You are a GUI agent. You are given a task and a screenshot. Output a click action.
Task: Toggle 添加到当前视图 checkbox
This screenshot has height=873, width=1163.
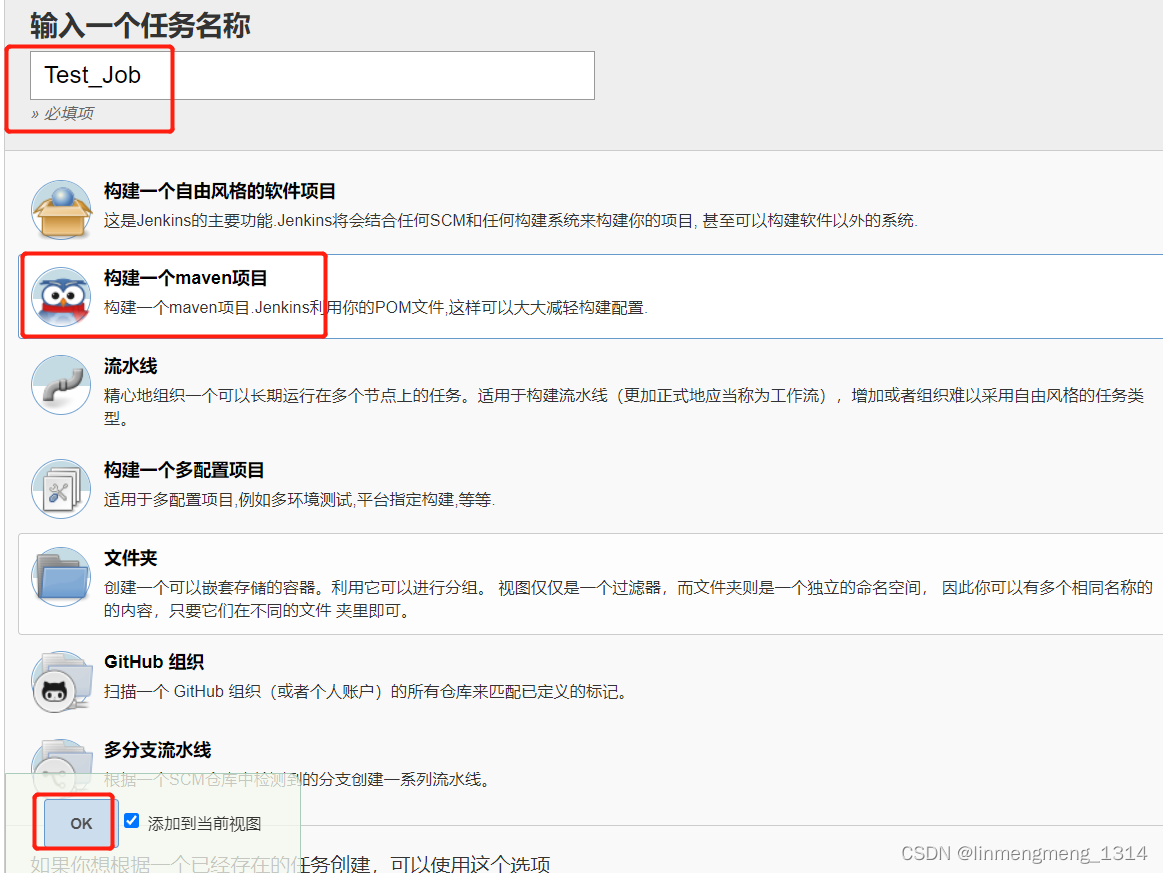131,820
